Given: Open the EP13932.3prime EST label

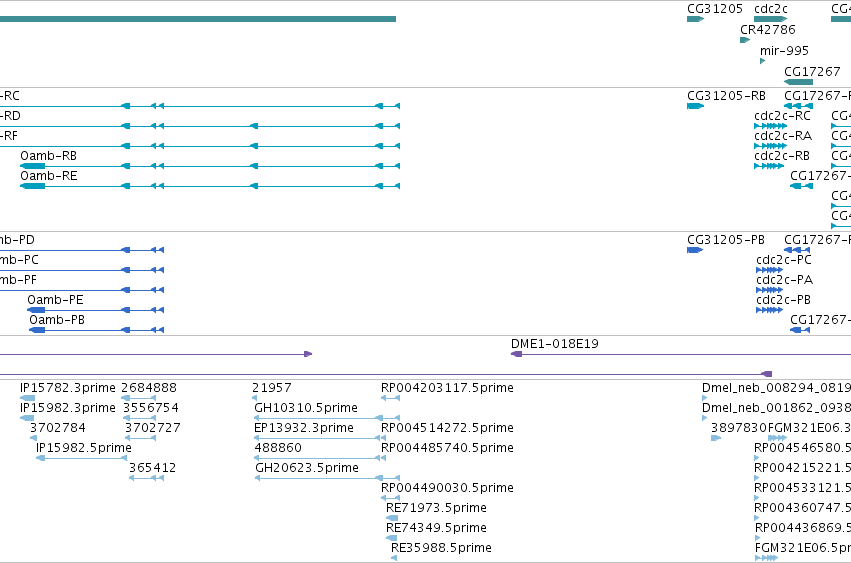Looking at the screenshot, I should [303, 428].
